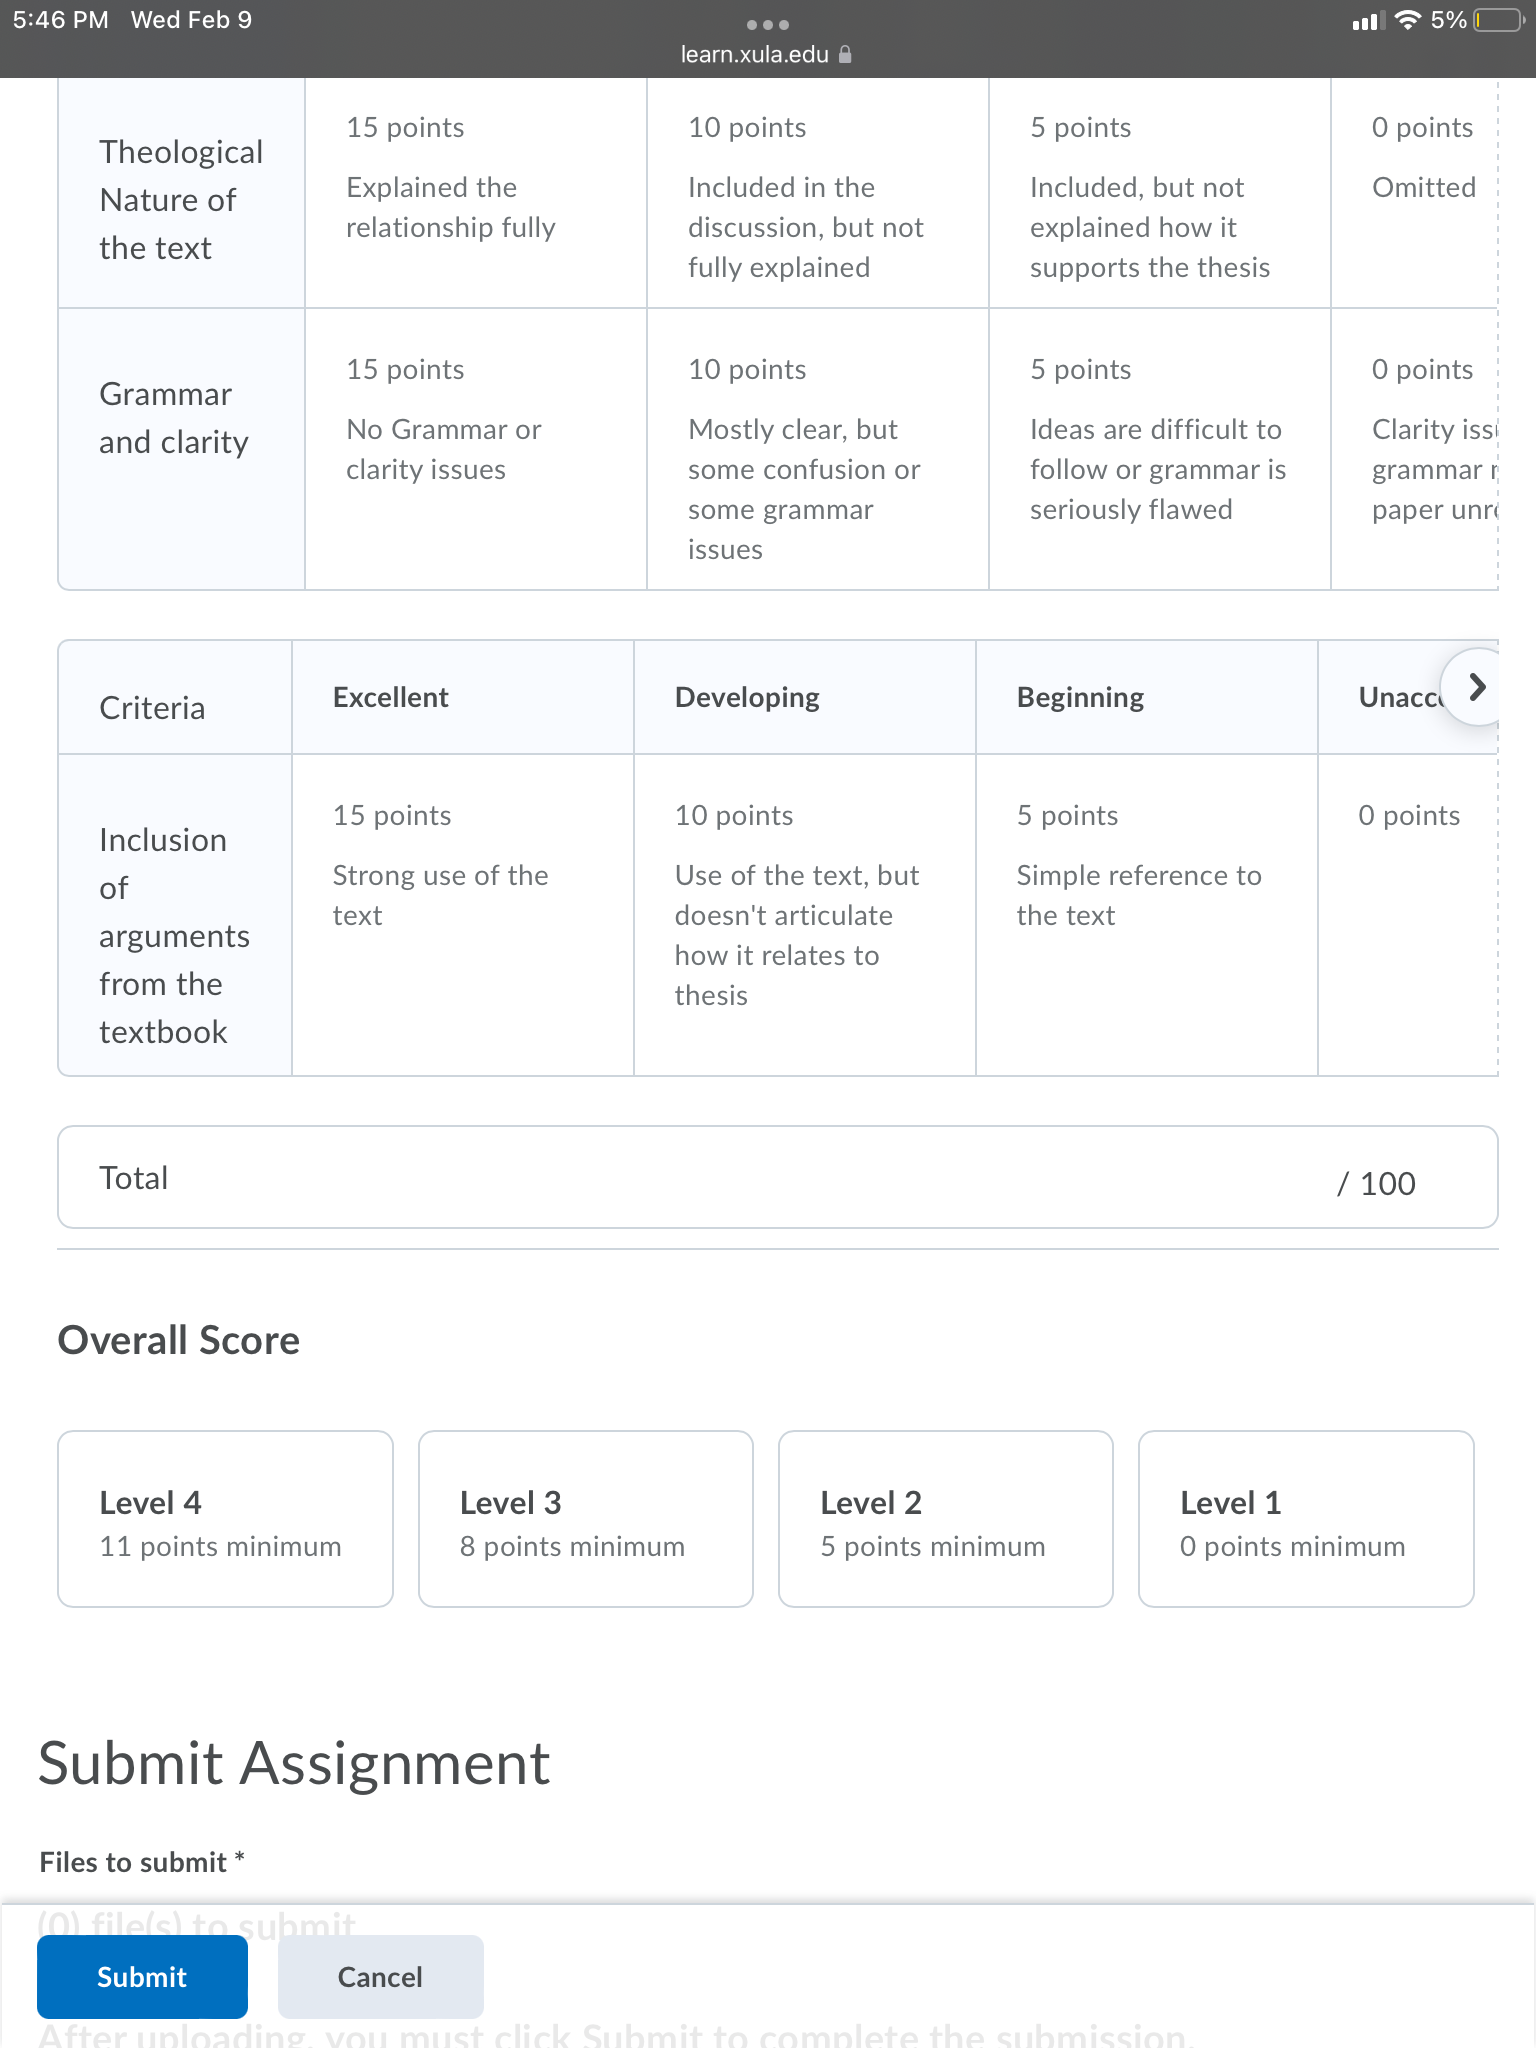
Task: Click the No Grammar or clarity issues cell
Action: pos(476,449)
